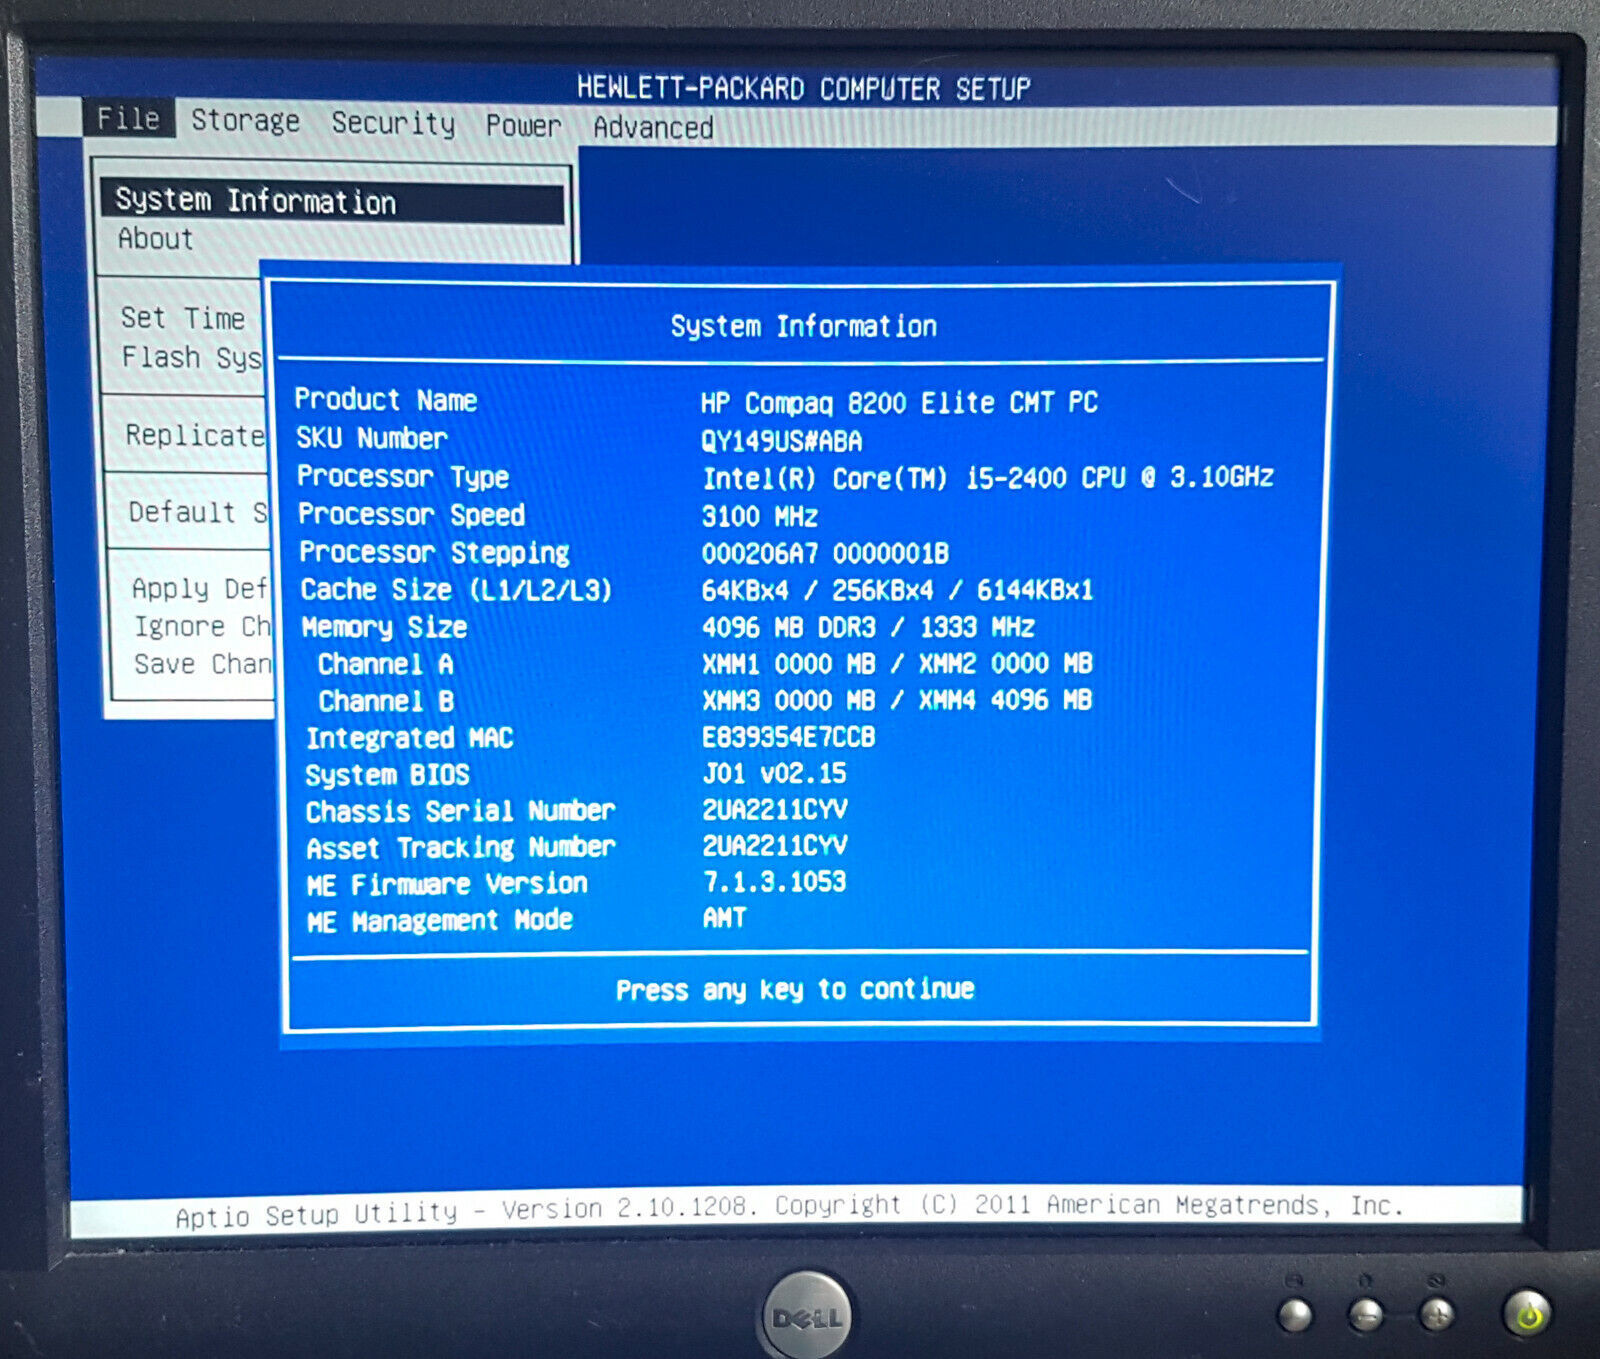This screenshot has height=1359, width=1600.
Task: Click the ME Management Mode label
Action: click(x=440, y=921)
